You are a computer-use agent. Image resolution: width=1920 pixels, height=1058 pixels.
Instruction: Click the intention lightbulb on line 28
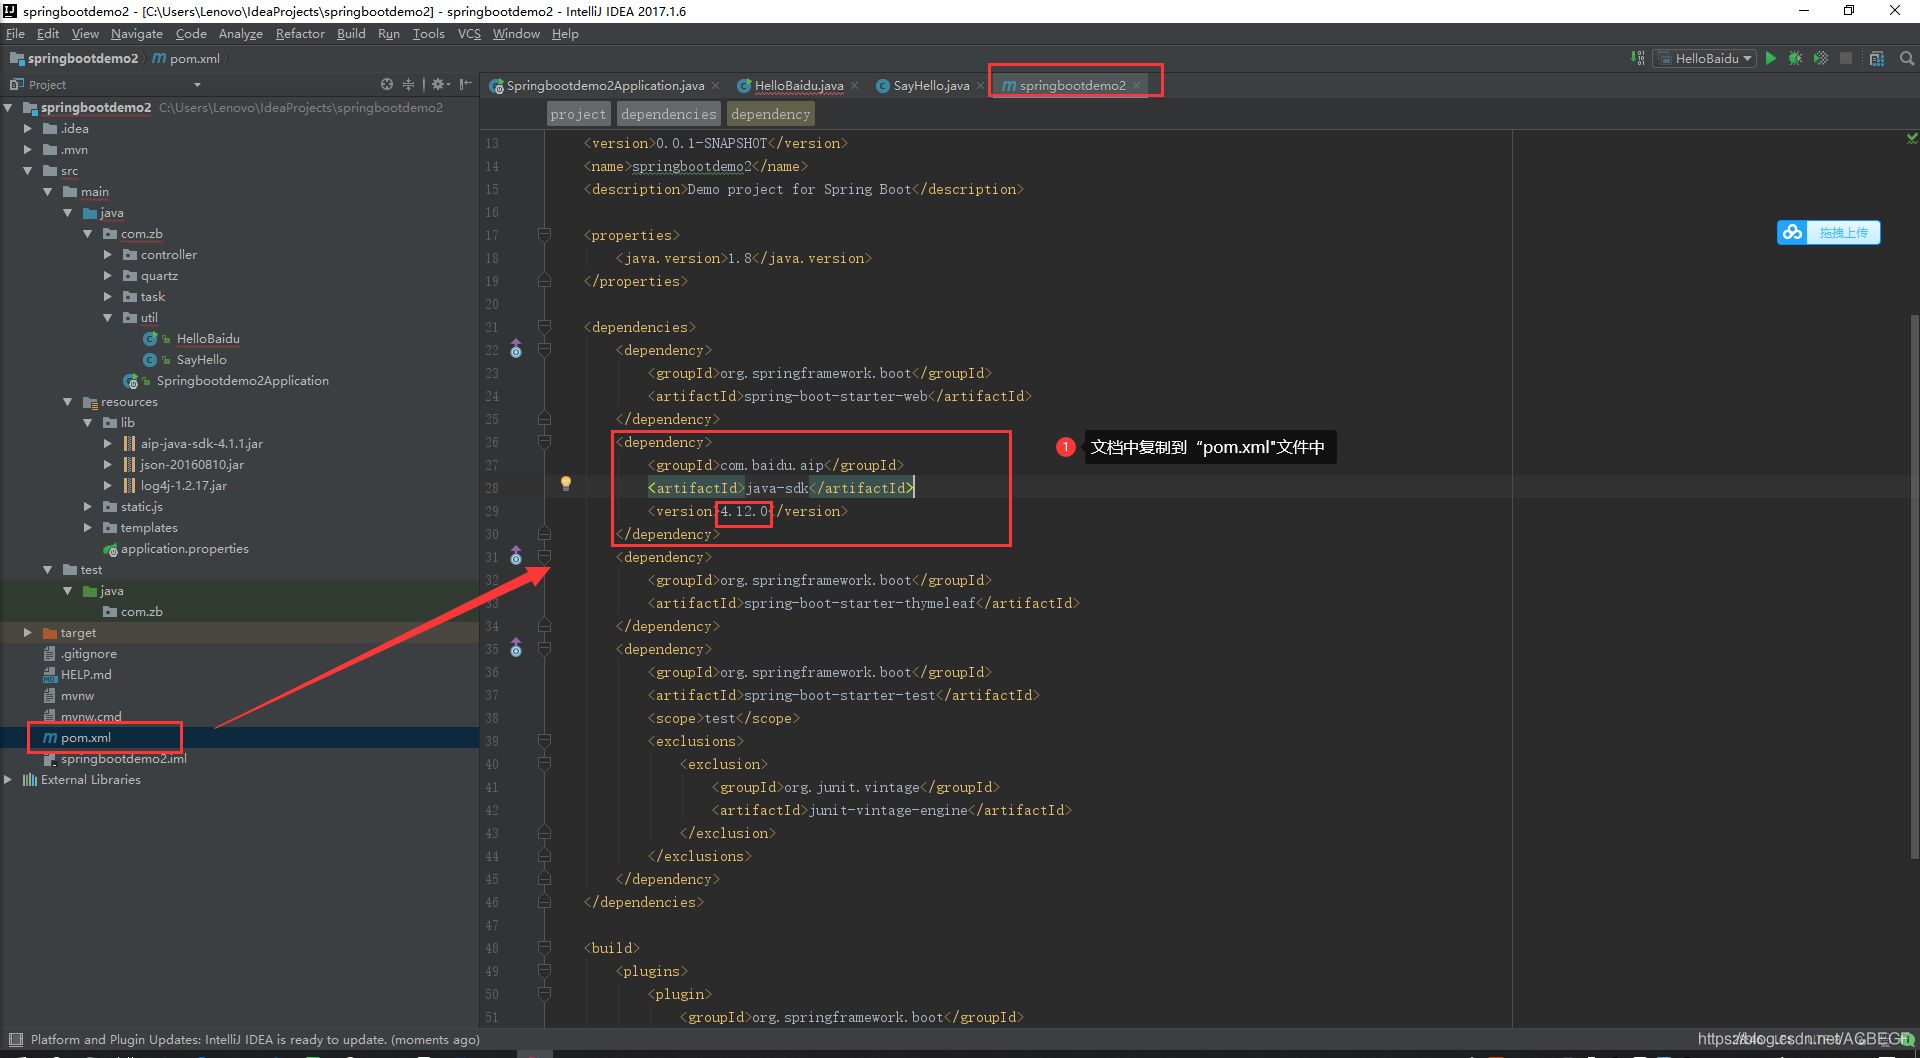[566, 484]
